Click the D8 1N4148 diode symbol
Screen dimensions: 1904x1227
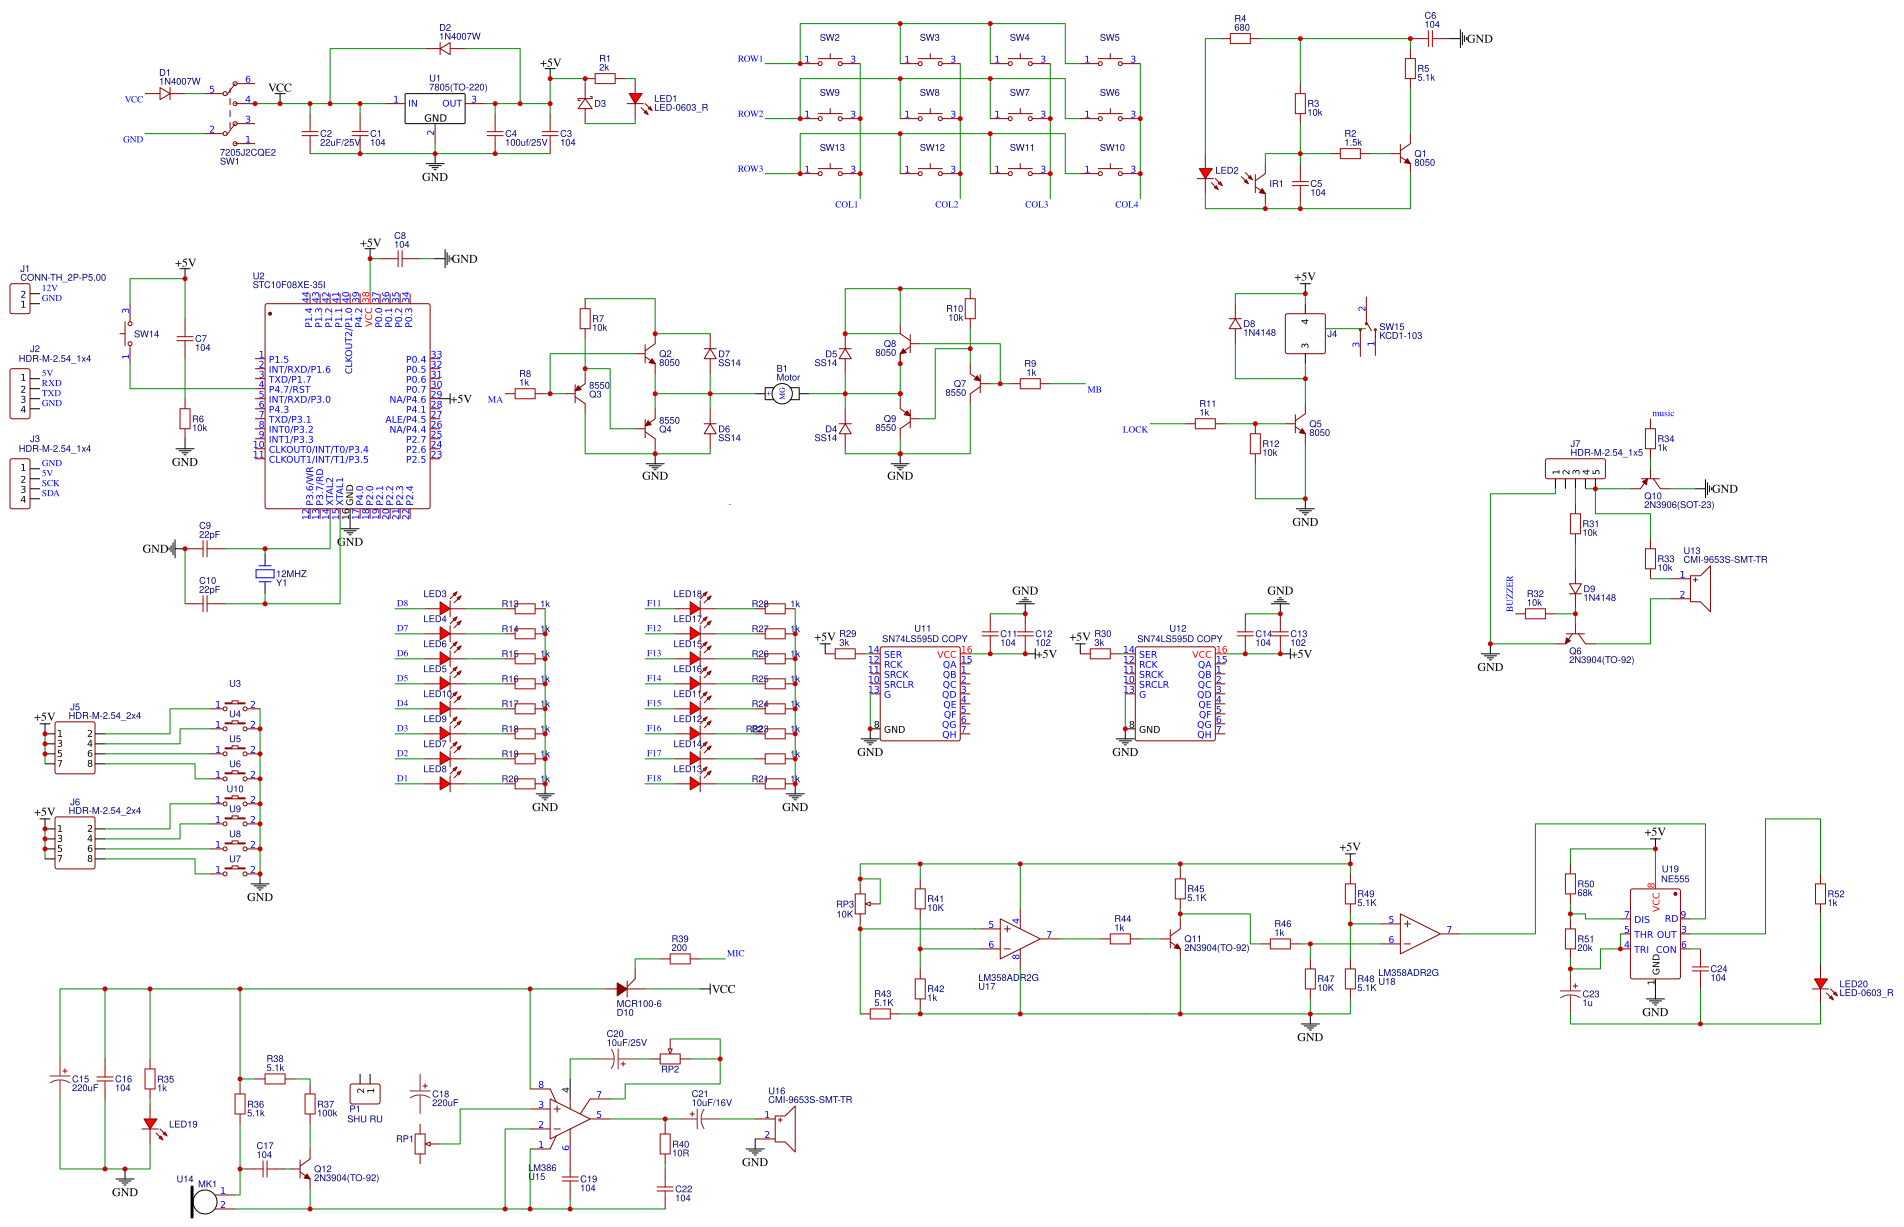point(1235,324)
